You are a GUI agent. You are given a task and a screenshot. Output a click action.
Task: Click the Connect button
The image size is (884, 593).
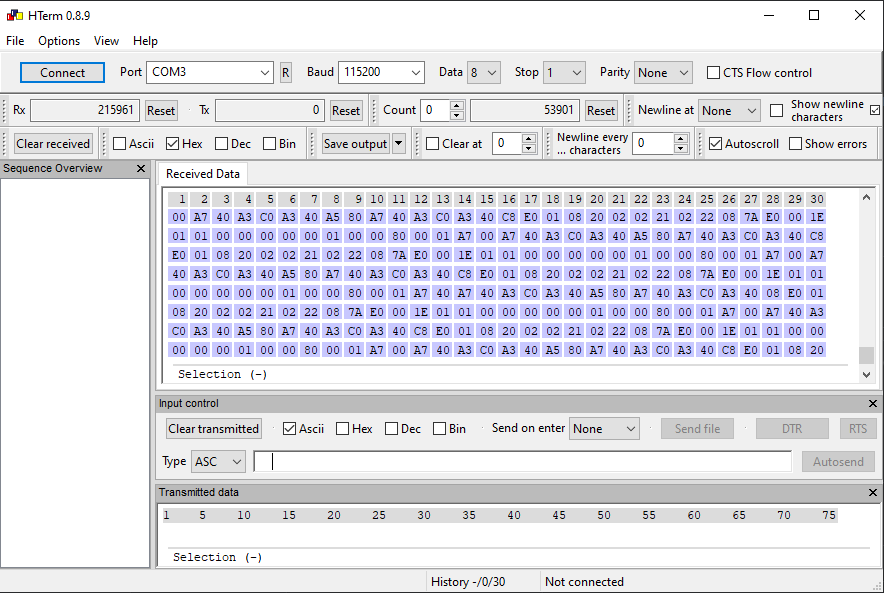pos(62,73)
